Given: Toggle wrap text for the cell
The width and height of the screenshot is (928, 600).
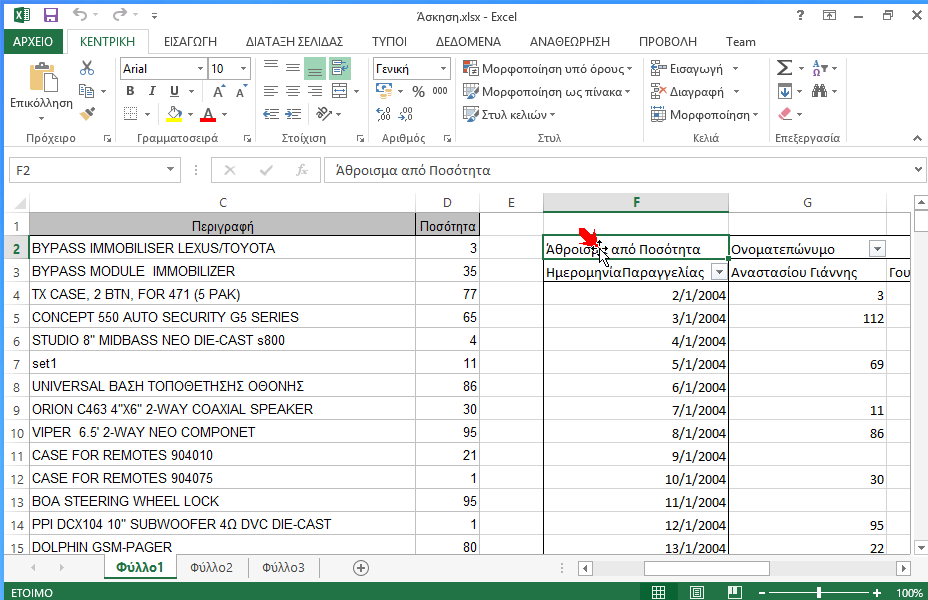Looking at the screenshot, I should 340,68.
